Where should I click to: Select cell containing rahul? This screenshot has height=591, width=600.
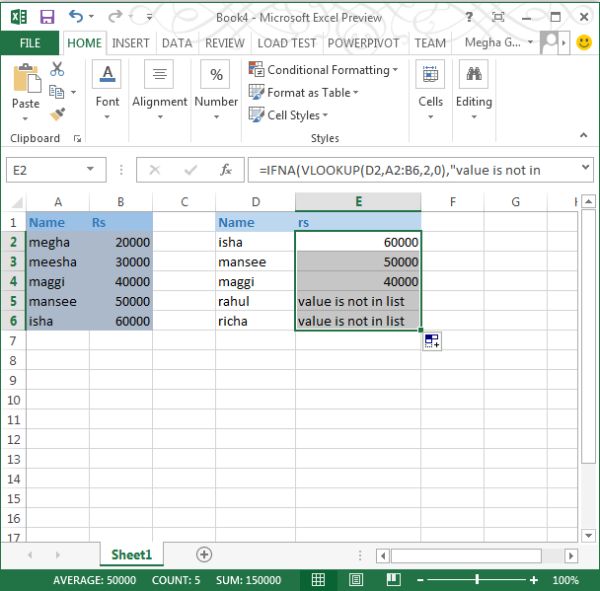(x=255, y=301)
